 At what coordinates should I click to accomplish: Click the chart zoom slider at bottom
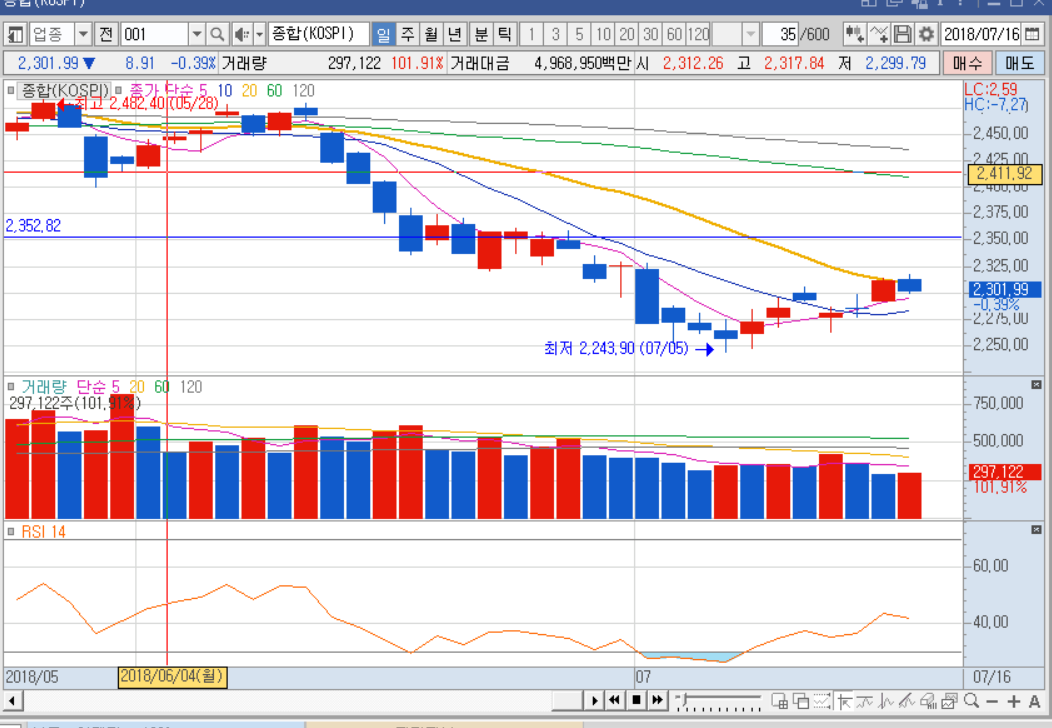718,701
